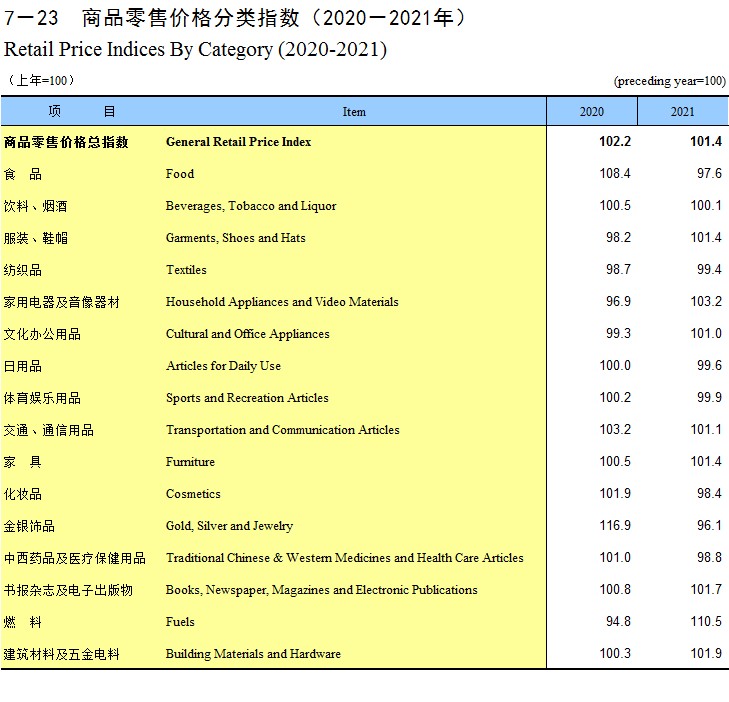The height and width of the screenshot is (702, 729).
Task: Click Gold, Silver and Jewelry 2020 value 116.9
Action: coord(615,526)
